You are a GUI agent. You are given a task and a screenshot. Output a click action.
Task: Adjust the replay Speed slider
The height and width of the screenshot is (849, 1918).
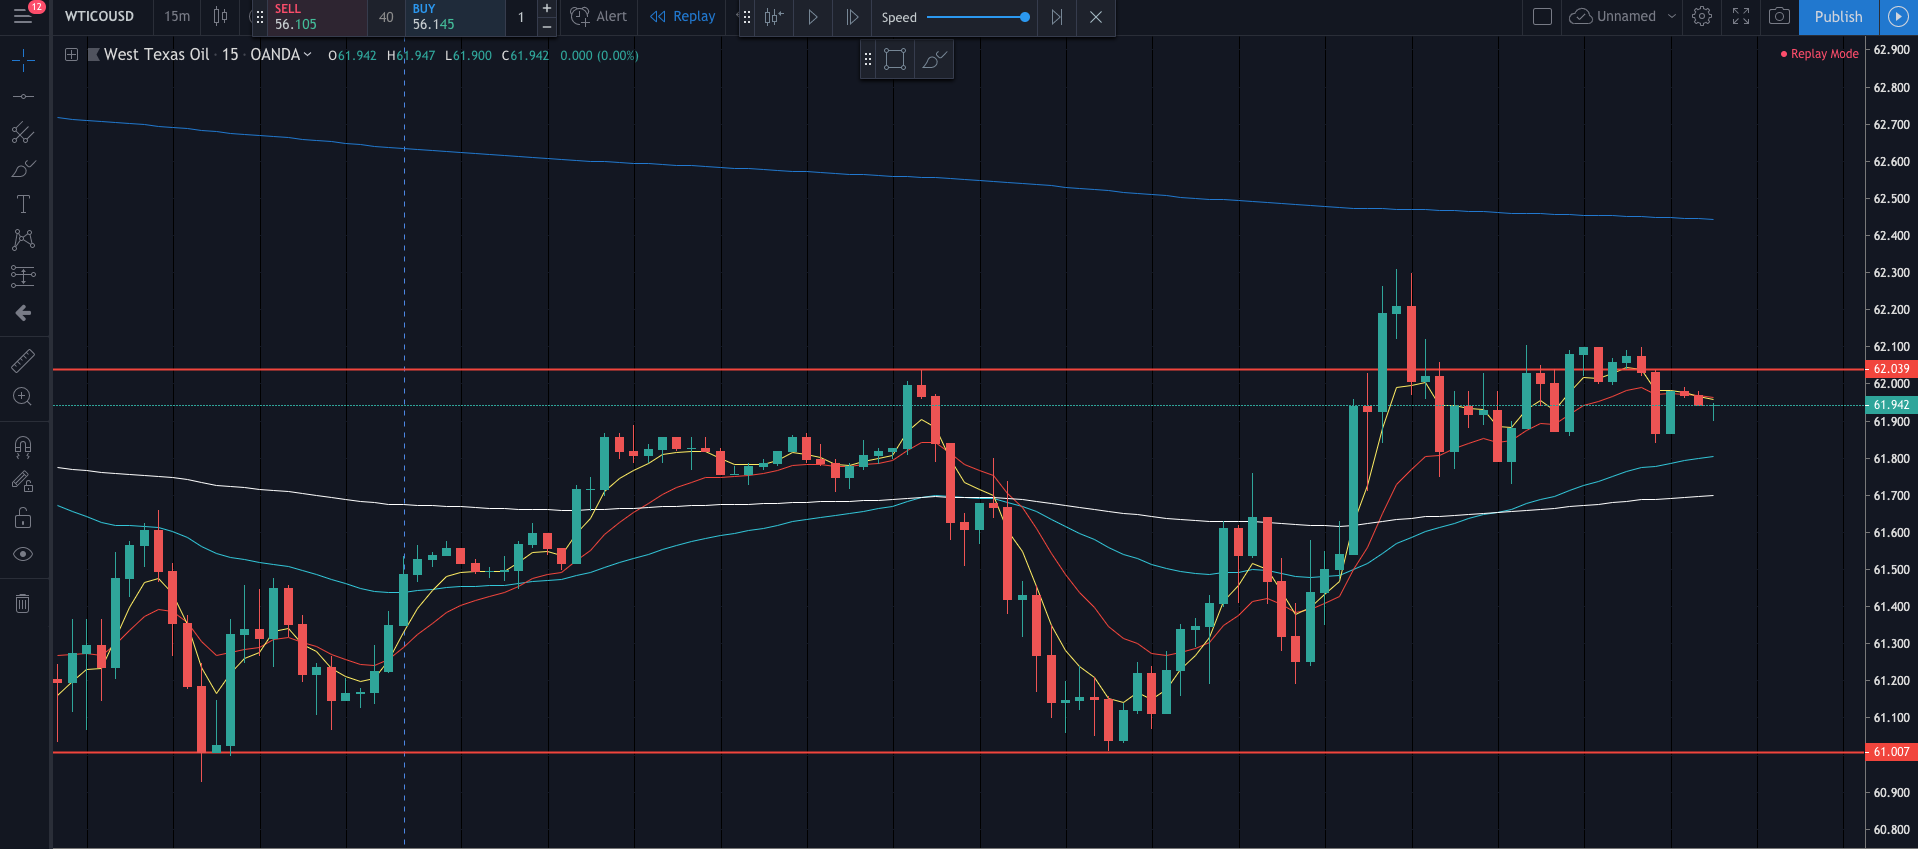(978, 17)
